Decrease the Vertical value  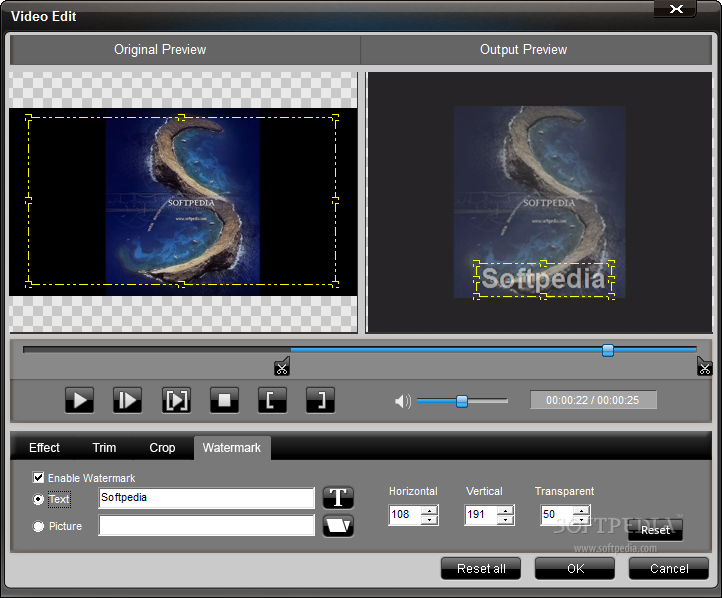pos(506,520)
